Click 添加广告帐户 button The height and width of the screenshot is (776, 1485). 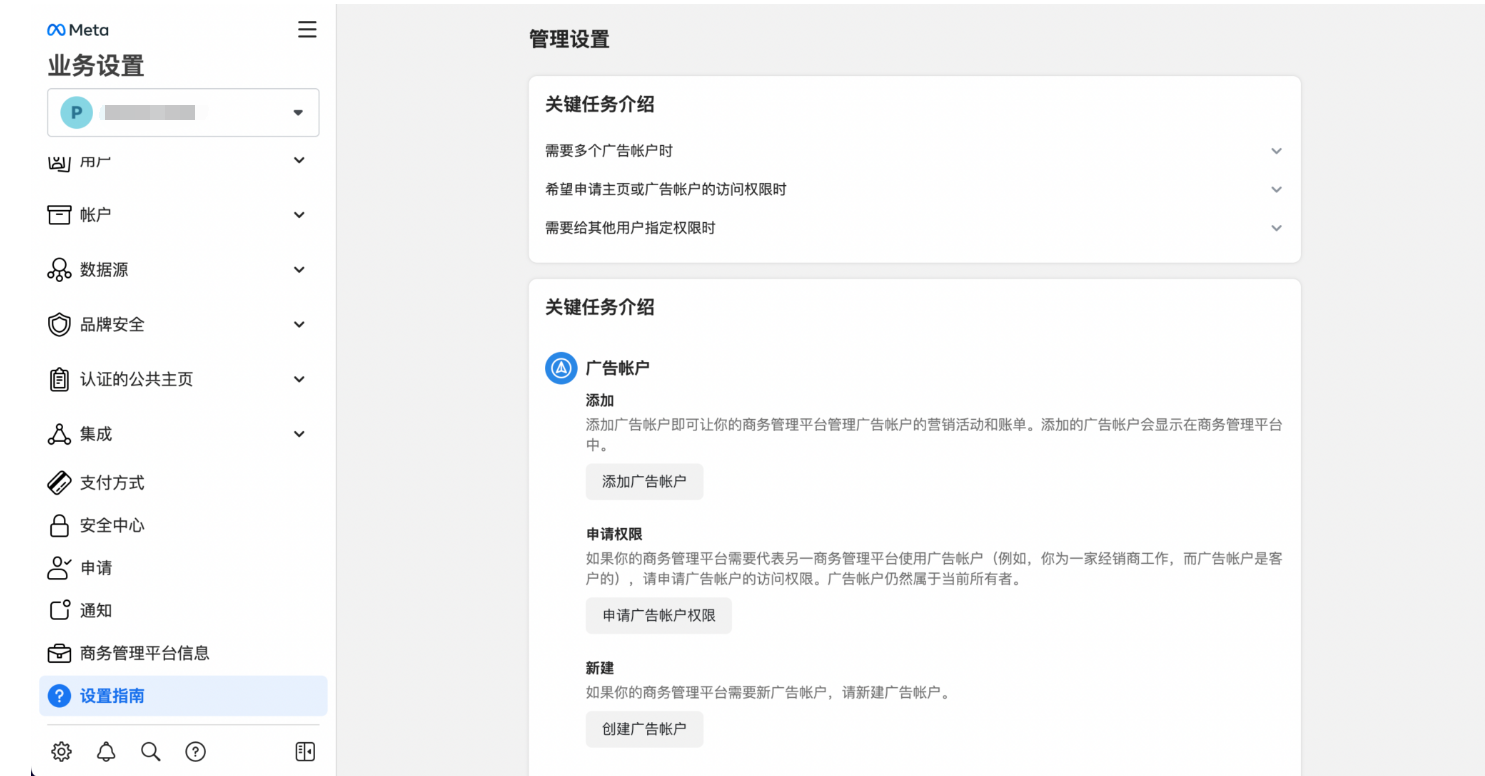point(644,482)
